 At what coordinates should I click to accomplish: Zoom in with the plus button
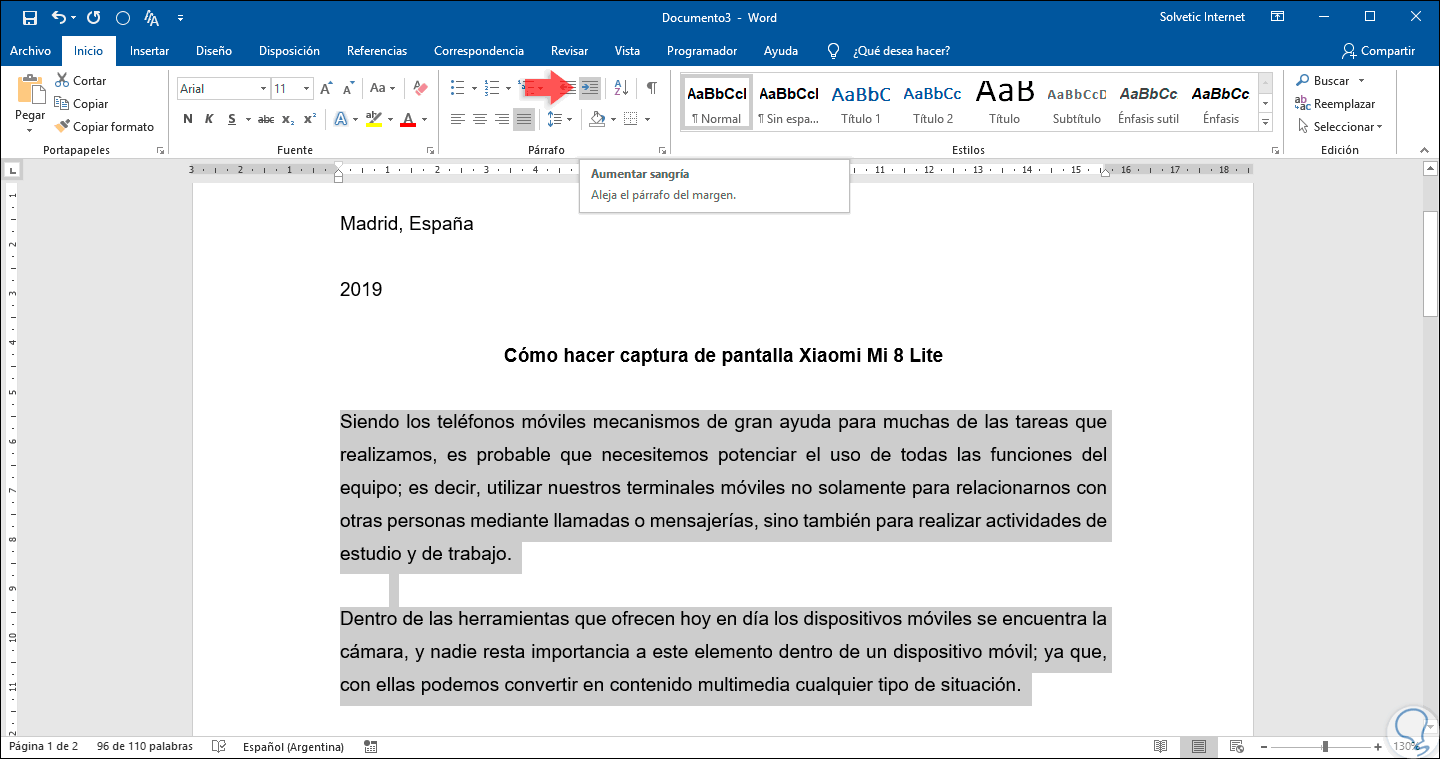[1378, 747]
